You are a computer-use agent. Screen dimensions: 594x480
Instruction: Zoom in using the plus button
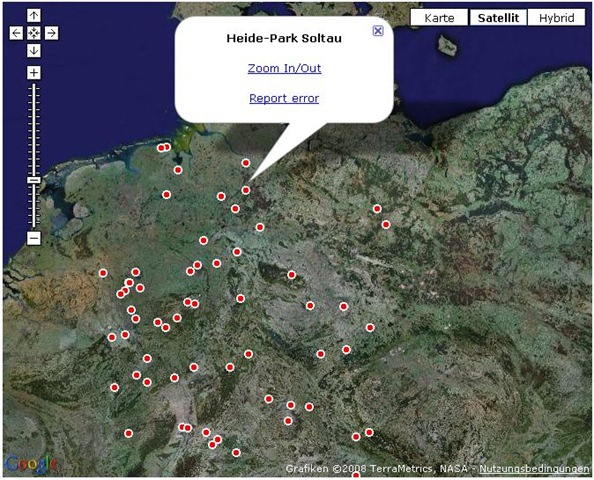34,72
